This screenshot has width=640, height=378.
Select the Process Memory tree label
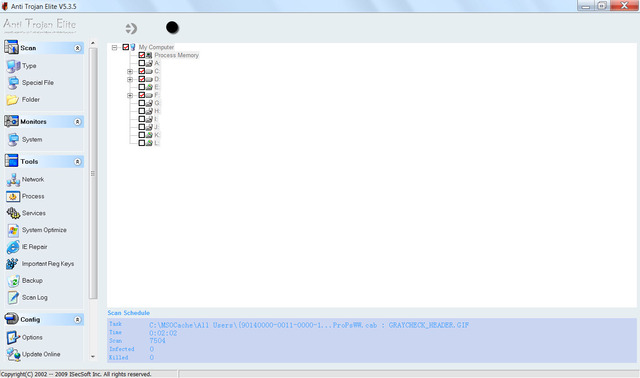tap(176, 55)
